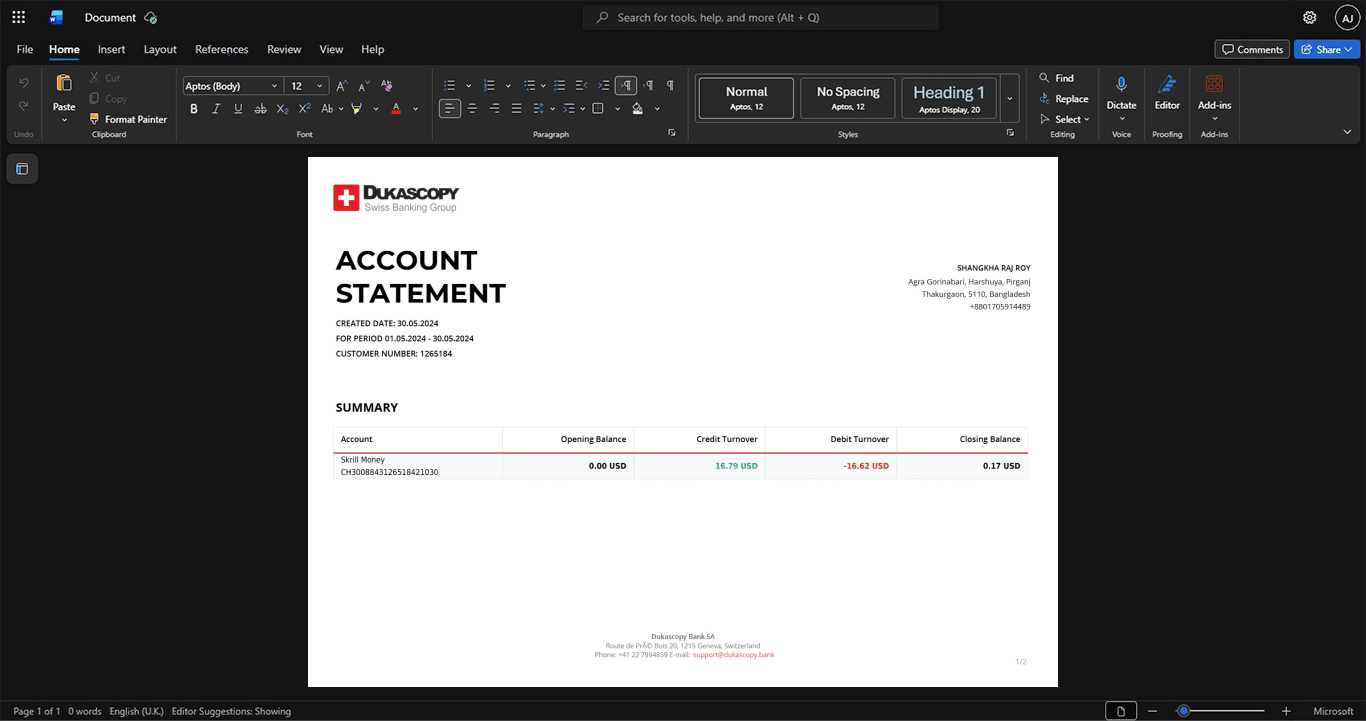
Task: Apply the Heading 1 style
Action: 949,98
